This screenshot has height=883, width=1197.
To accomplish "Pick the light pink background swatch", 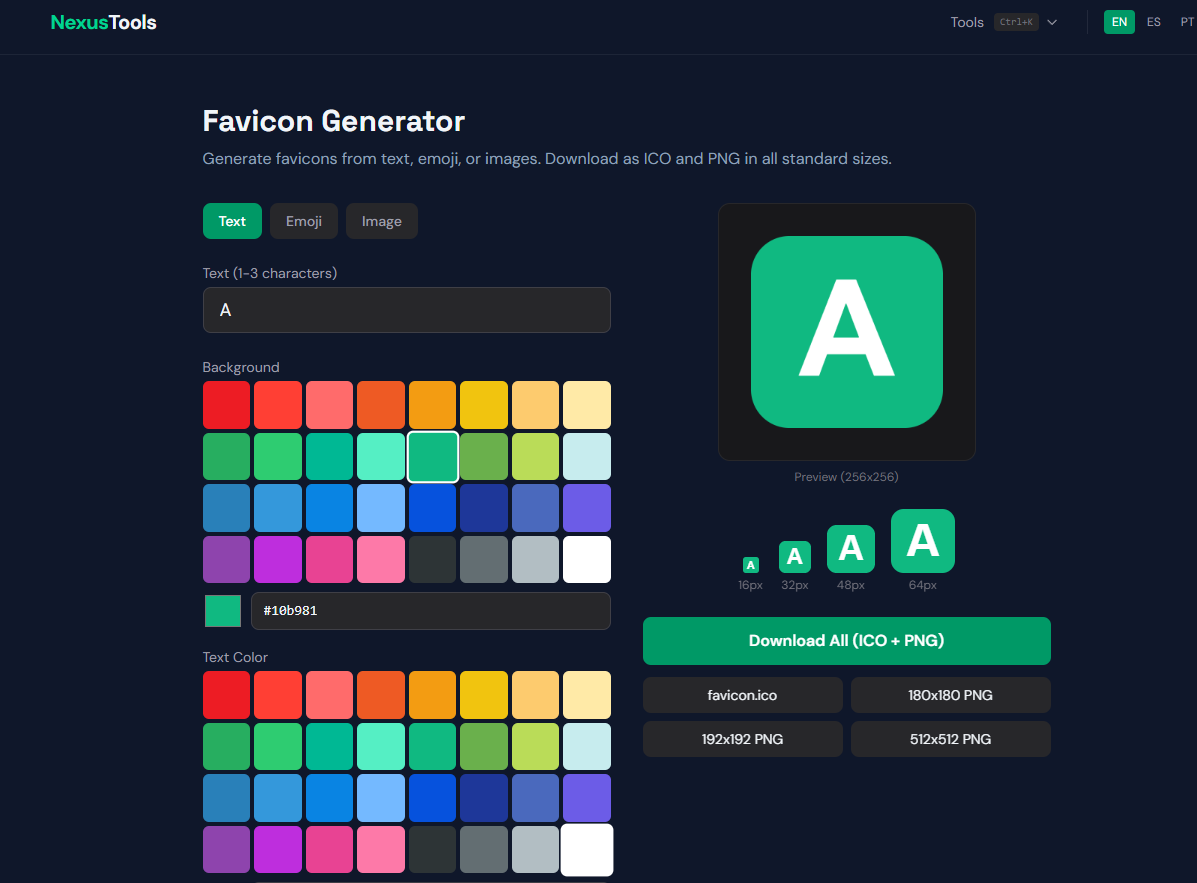I will pos(381,559).
